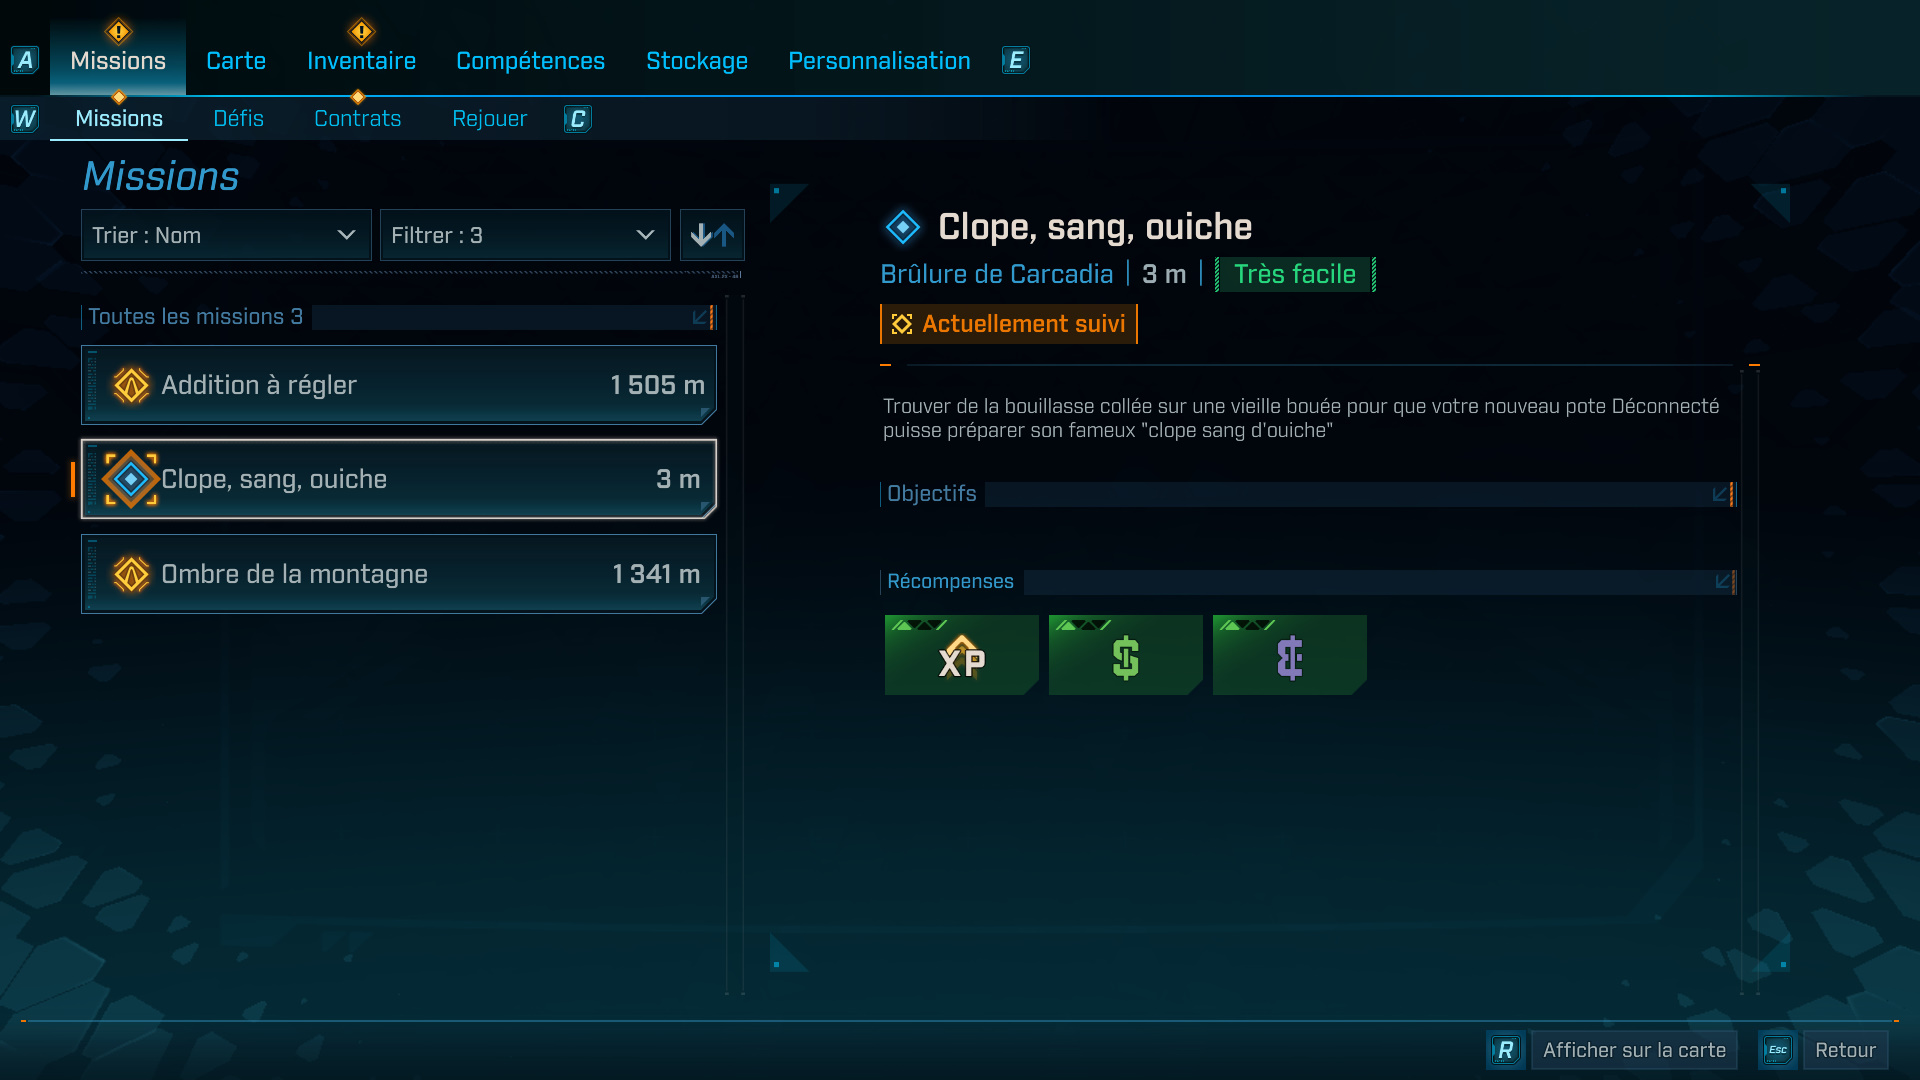Click the R key icon for map display
This screenshot has height=1080, width=1920.
click(x=1505, y=1050)
